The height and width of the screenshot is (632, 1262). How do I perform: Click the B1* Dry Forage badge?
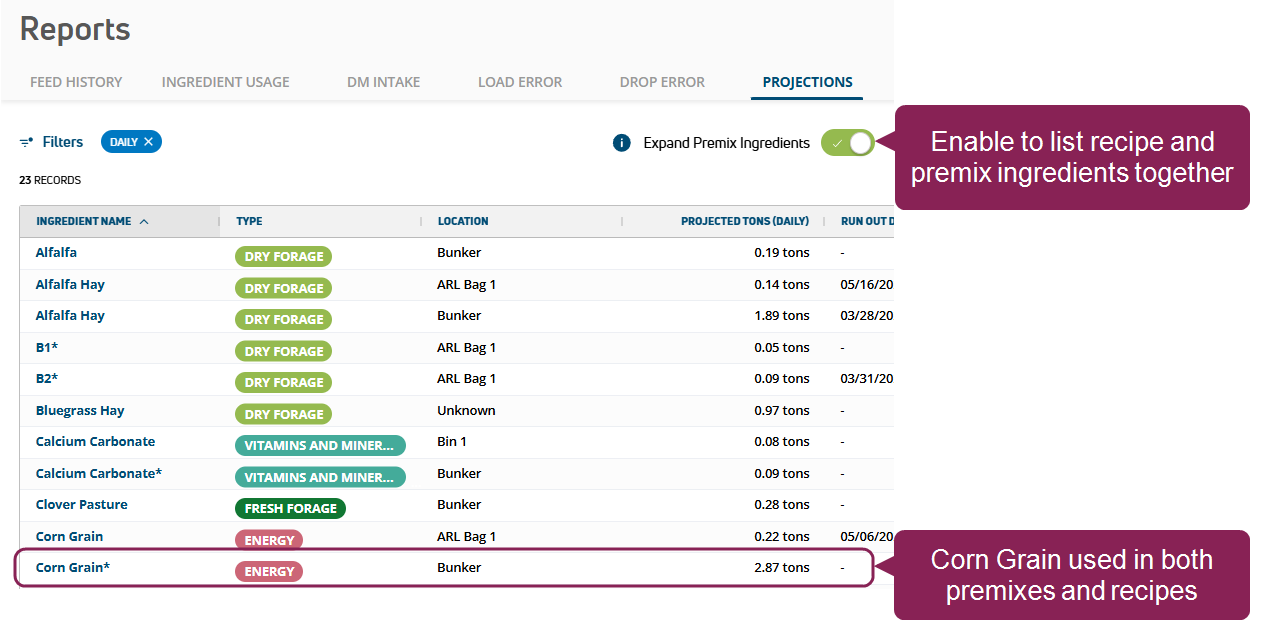(283, 351)
